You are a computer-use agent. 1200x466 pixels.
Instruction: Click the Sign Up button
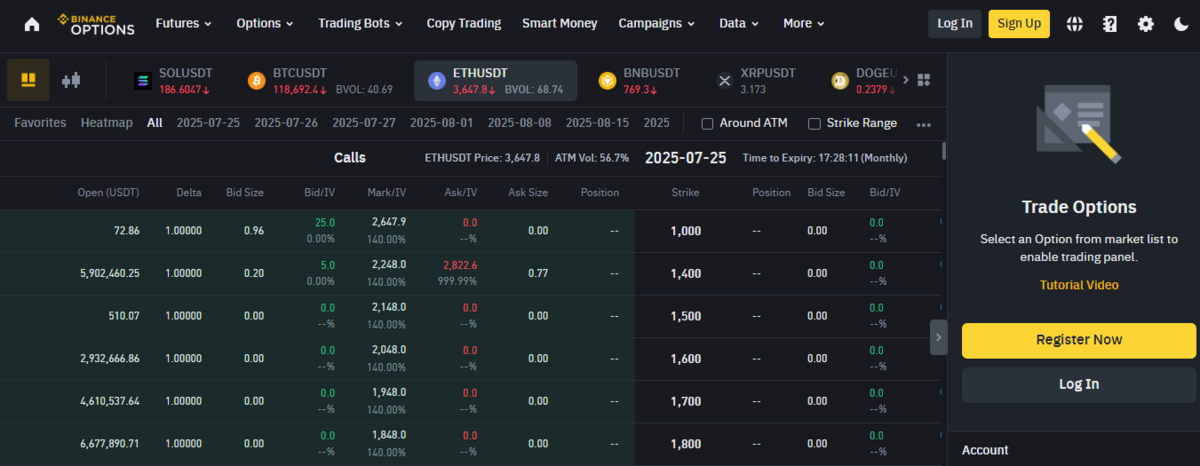point(1019,24)
